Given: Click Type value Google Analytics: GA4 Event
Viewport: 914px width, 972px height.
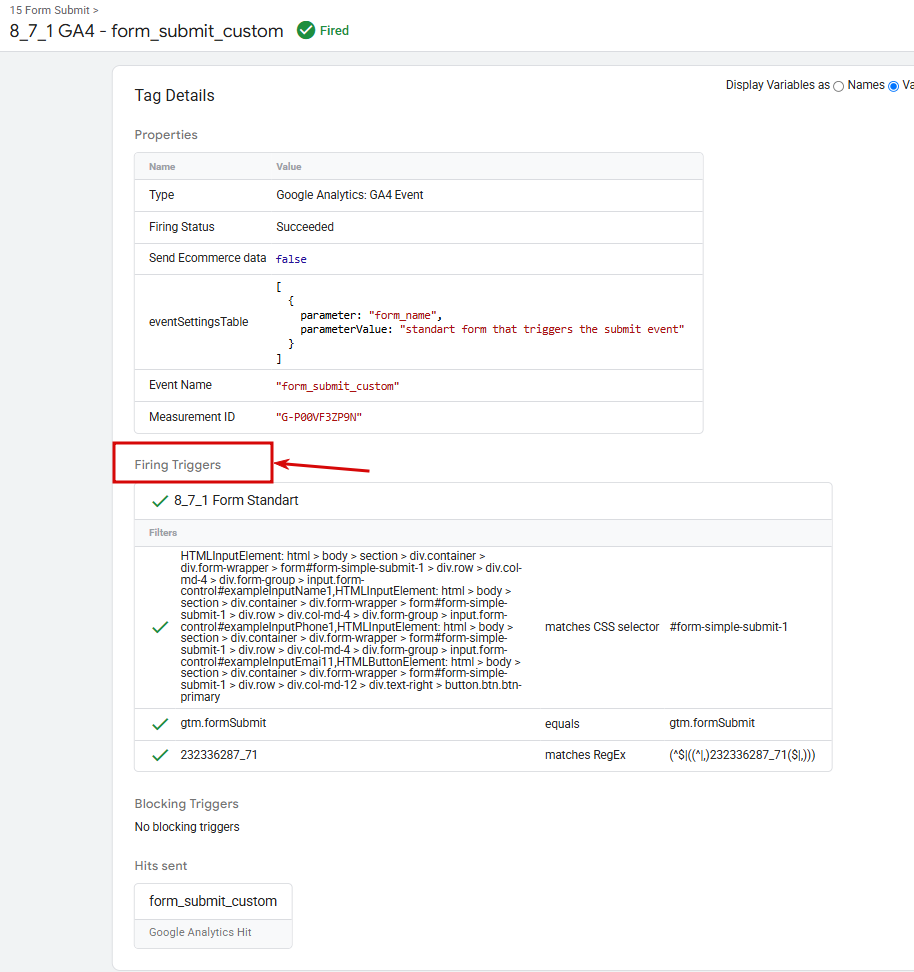Looking at the screenshot, I should click(x=350, y=195).
